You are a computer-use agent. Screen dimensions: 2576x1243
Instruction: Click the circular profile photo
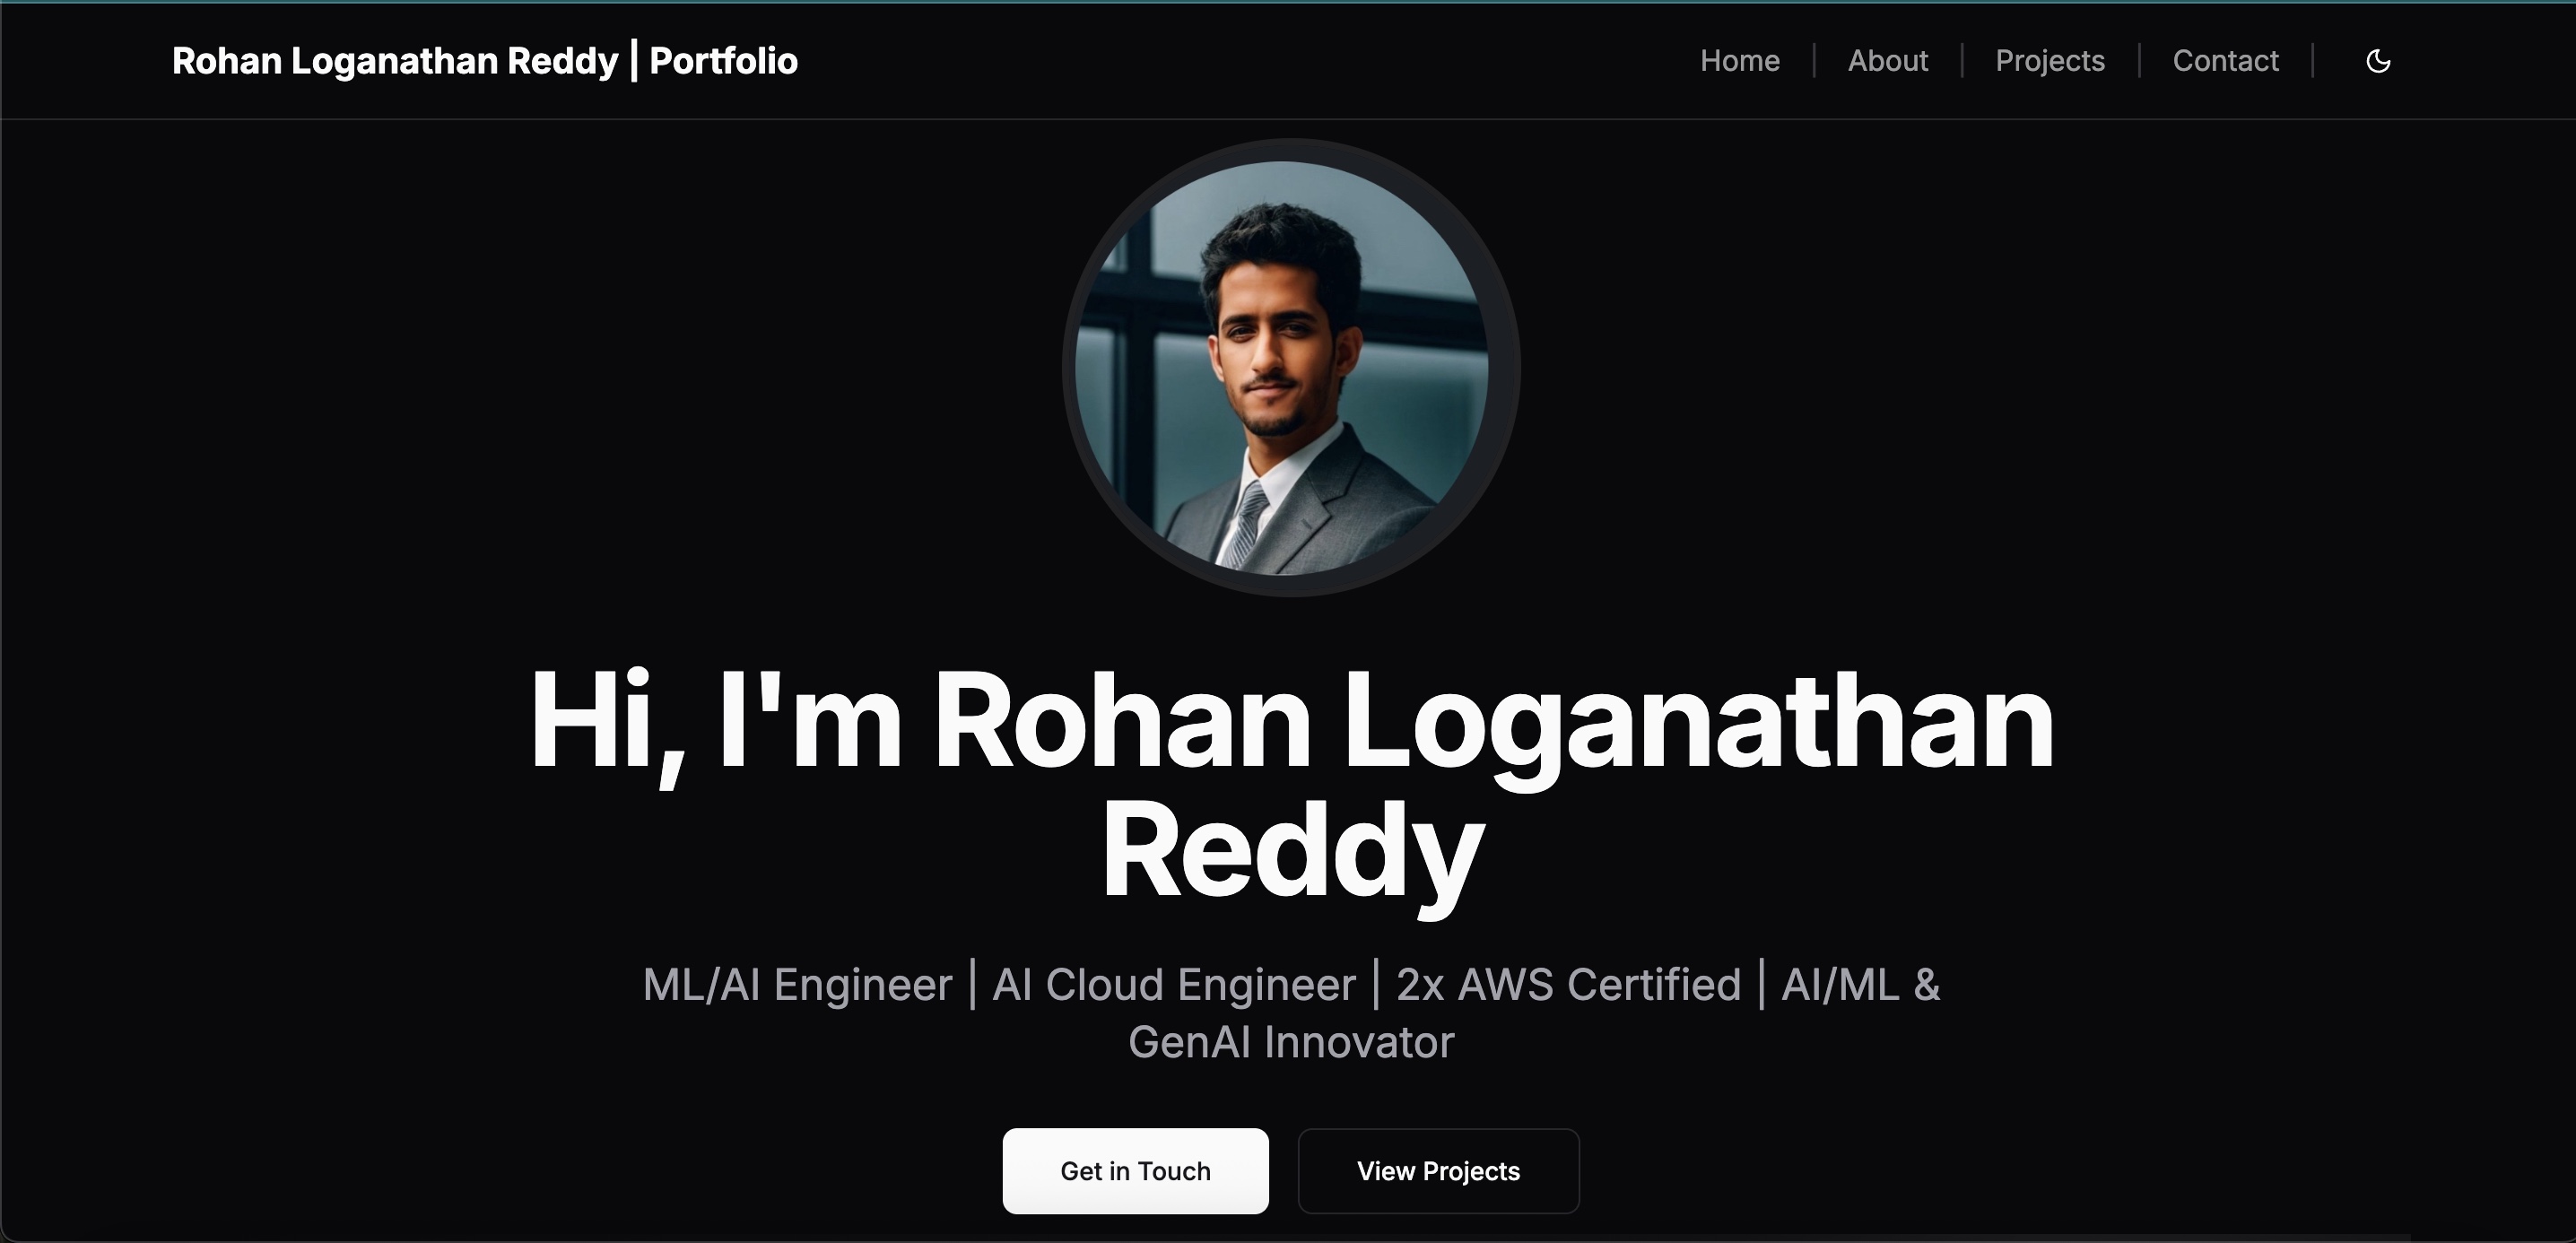1290,367
